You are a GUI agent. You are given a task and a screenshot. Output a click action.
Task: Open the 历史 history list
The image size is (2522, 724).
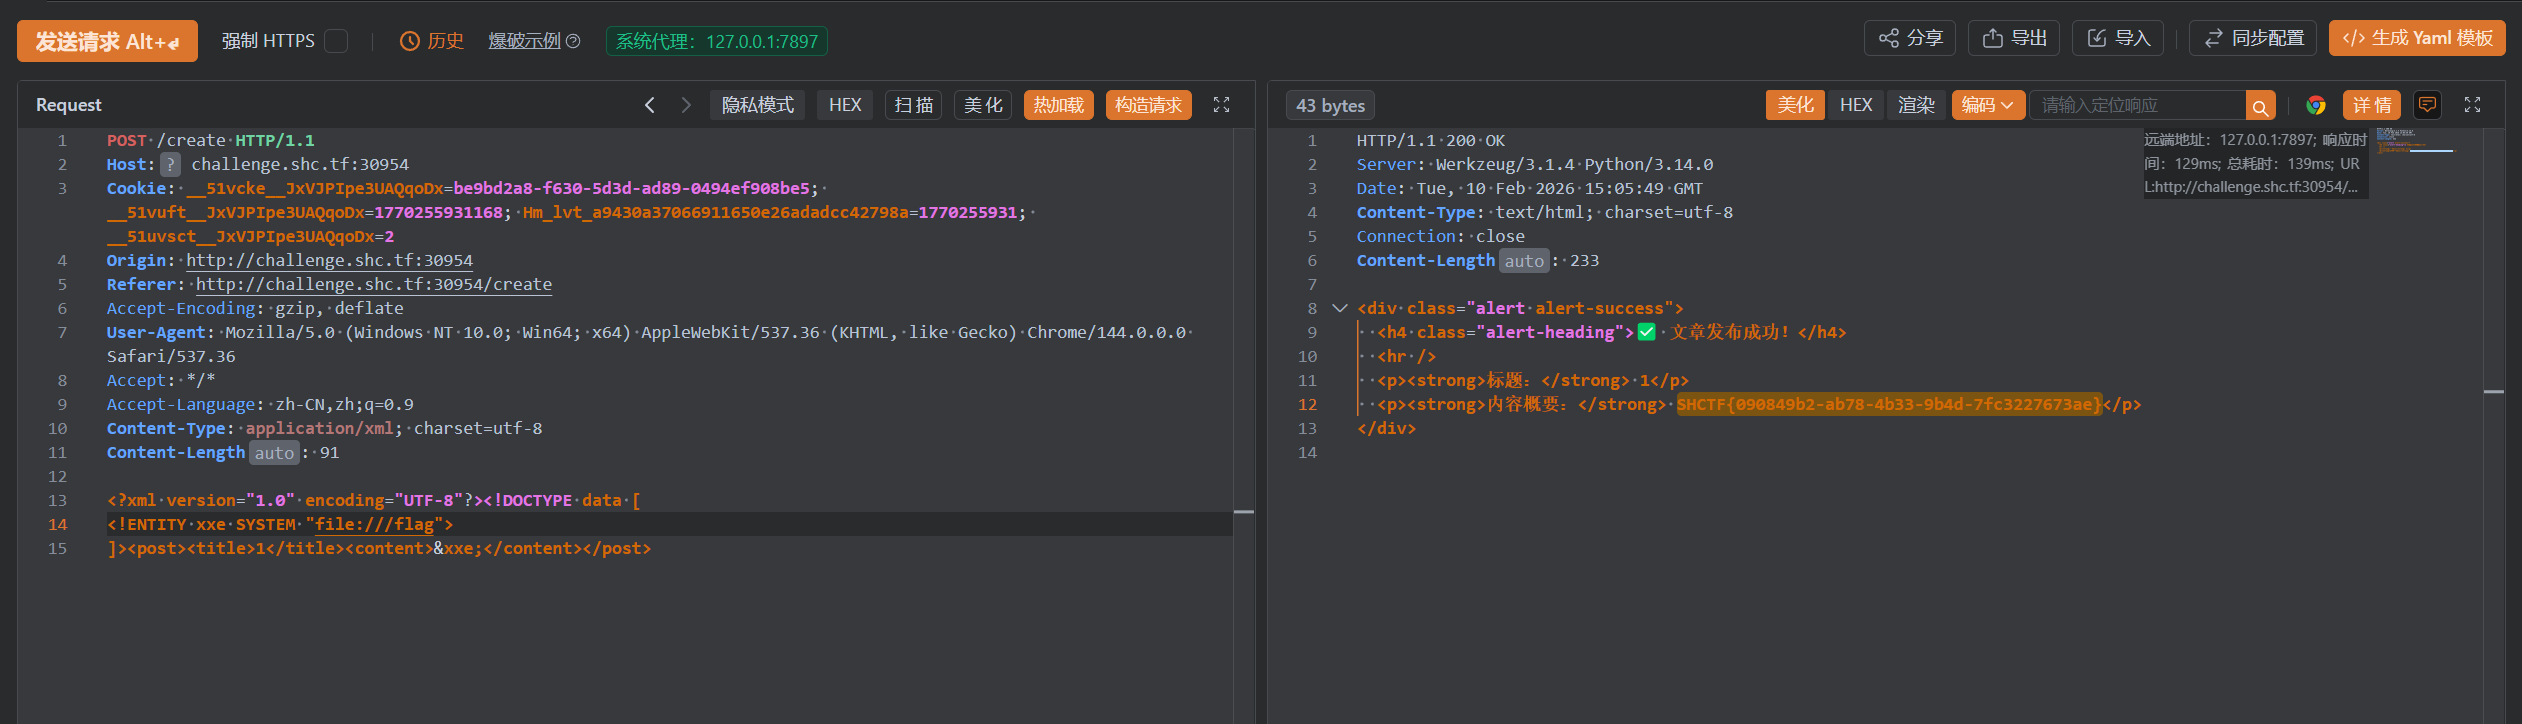432,41
